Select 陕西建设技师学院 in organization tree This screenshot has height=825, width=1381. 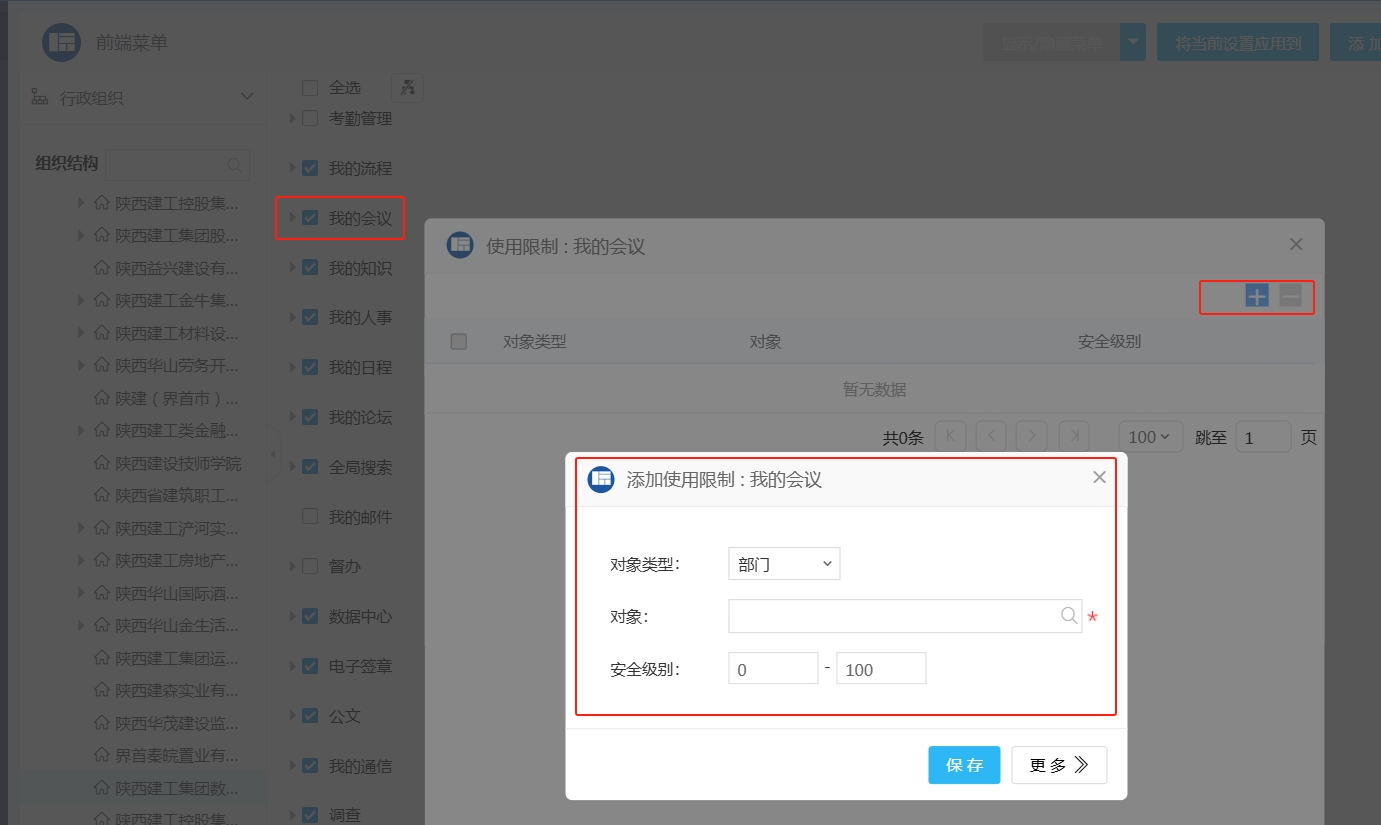click(177, 463)
